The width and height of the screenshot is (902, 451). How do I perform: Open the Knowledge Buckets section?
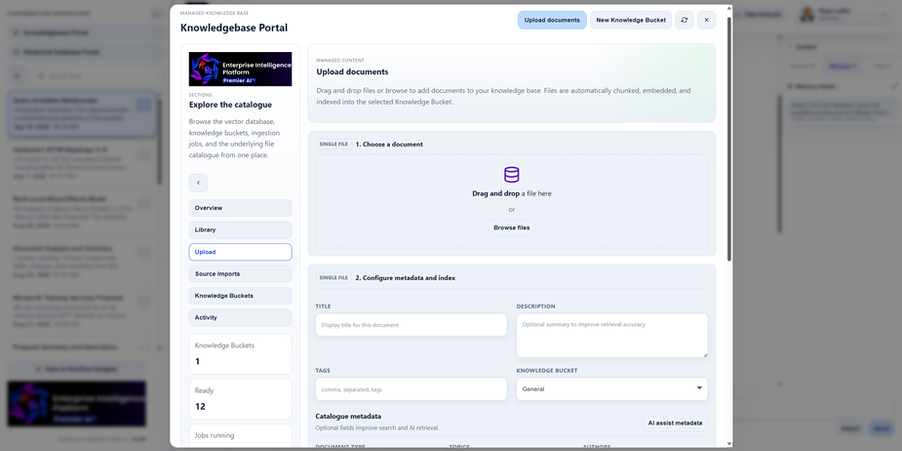pos(240,296)
